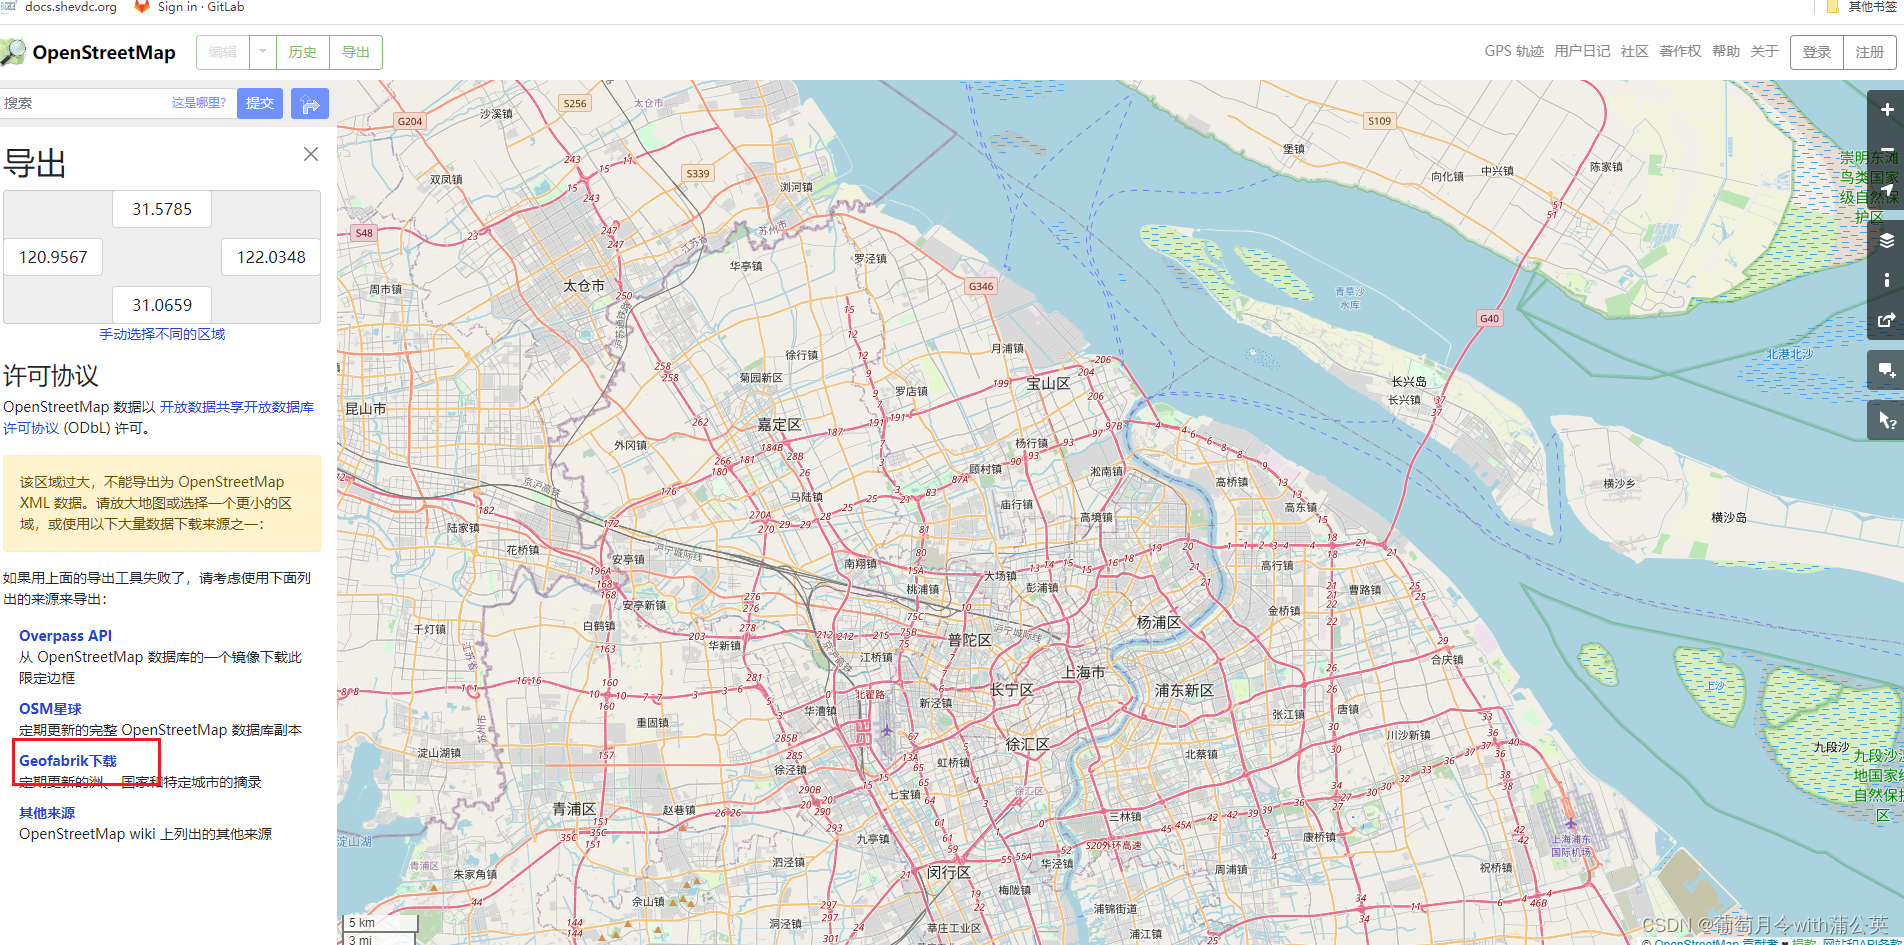Open the share map panel
The image size is (1904, 945).
[x=1886, y=320]
